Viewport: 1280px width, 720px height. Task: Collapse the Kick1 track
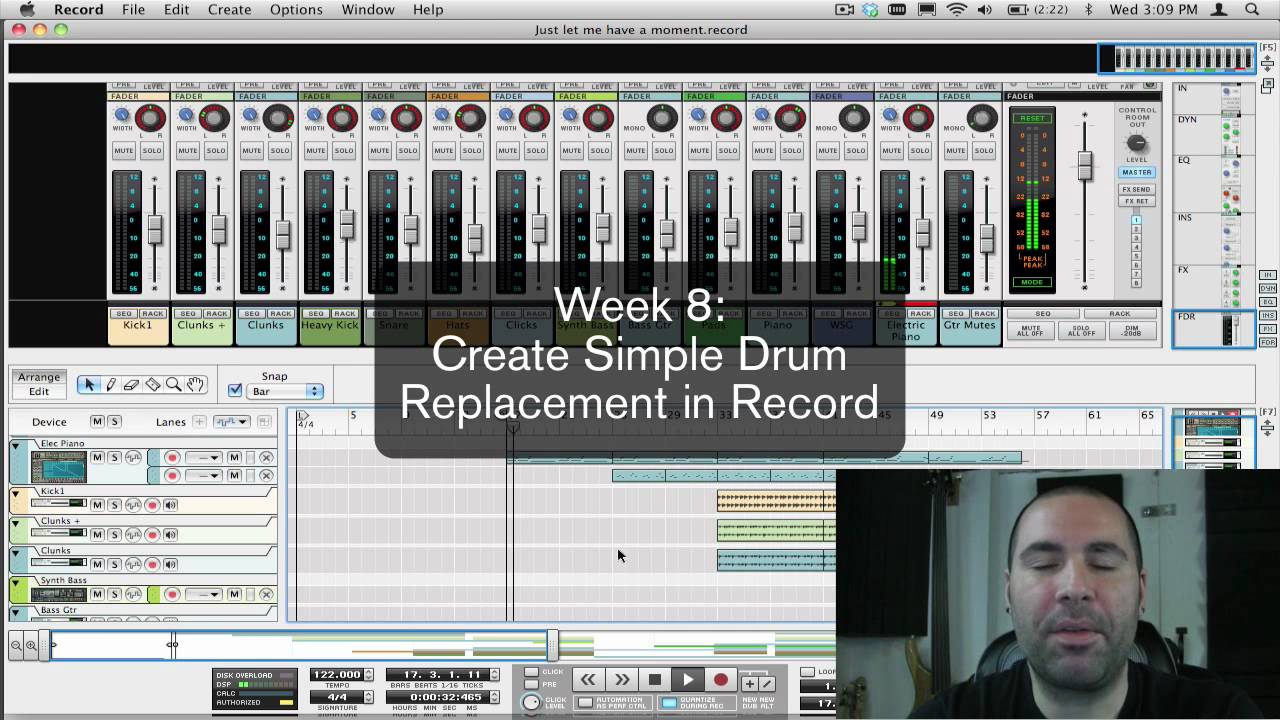[x=15, y=492]
